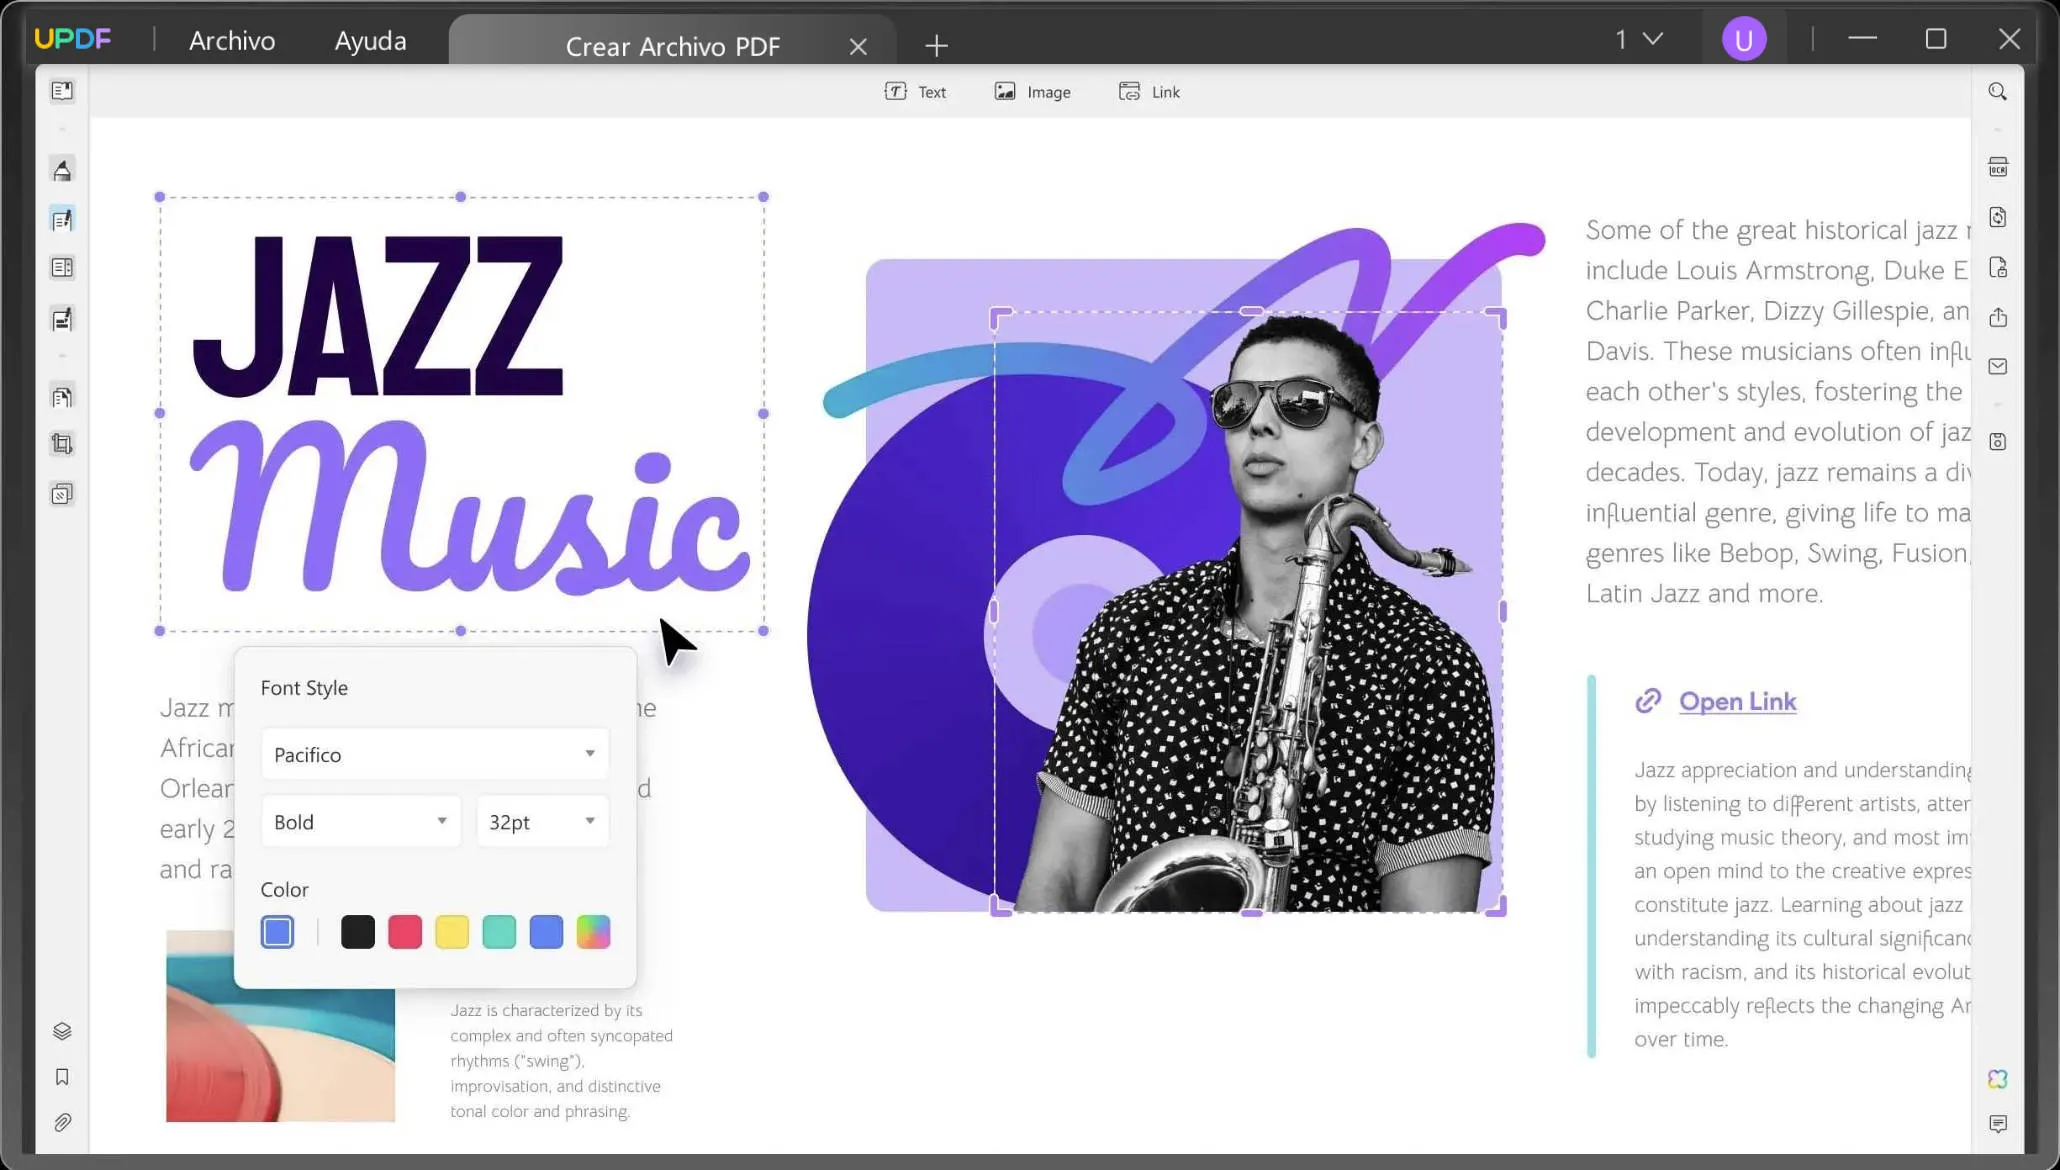The image size is (2060, 1170).
Task: Click the Jazz Music title text element
Action: click(x=460, y=410)
